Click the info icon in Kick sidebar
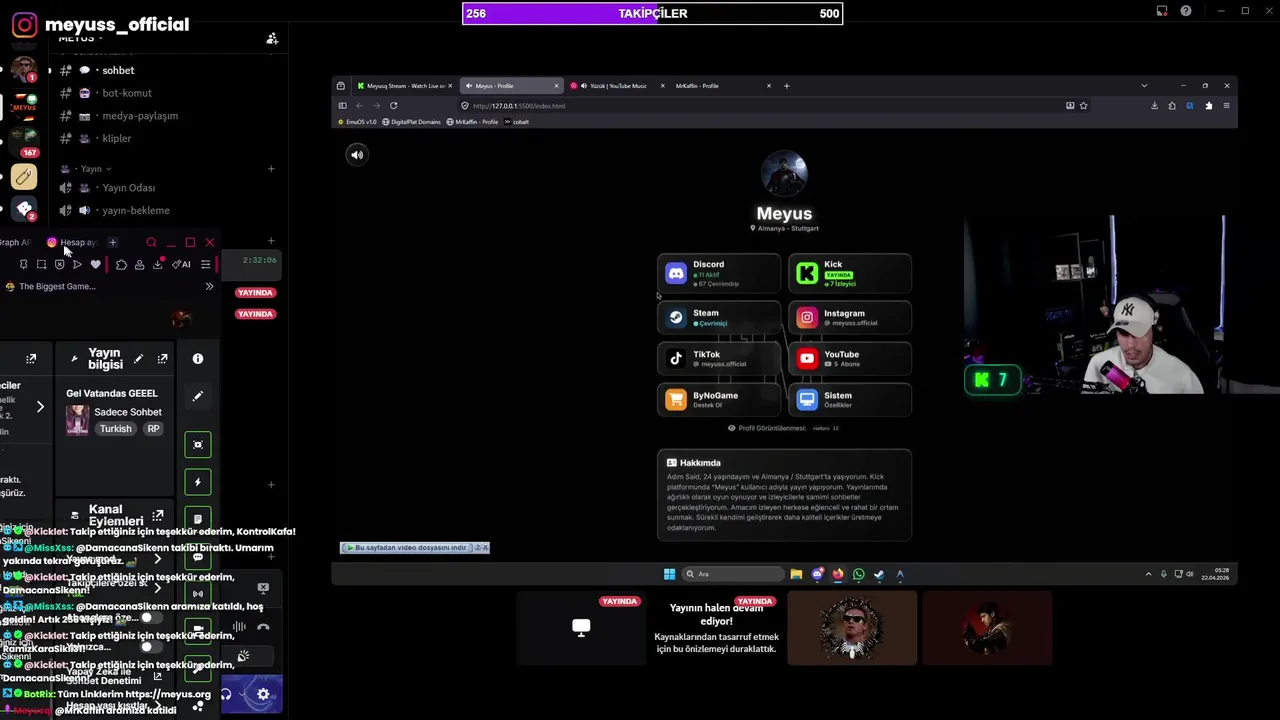Image resolution: width=1280 pixels, height=720 pixels. (198, 359)
